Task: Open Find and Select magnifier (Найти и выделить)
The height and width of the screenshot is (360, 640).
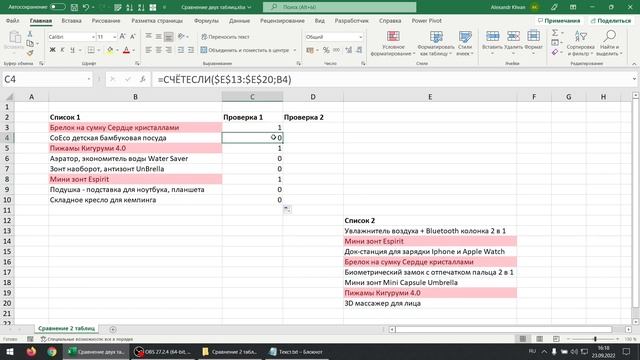Action: [609, 43]
